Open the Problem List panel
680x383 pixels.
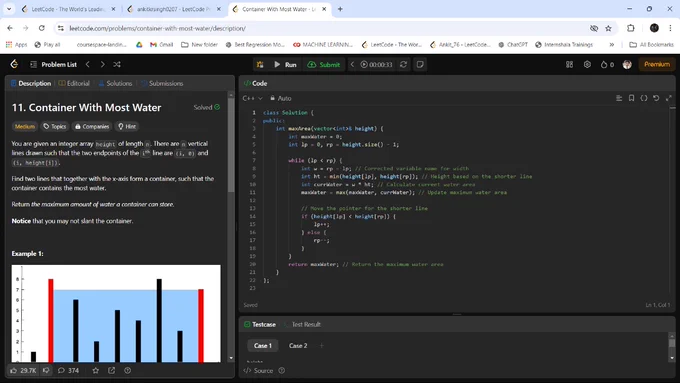54,64
